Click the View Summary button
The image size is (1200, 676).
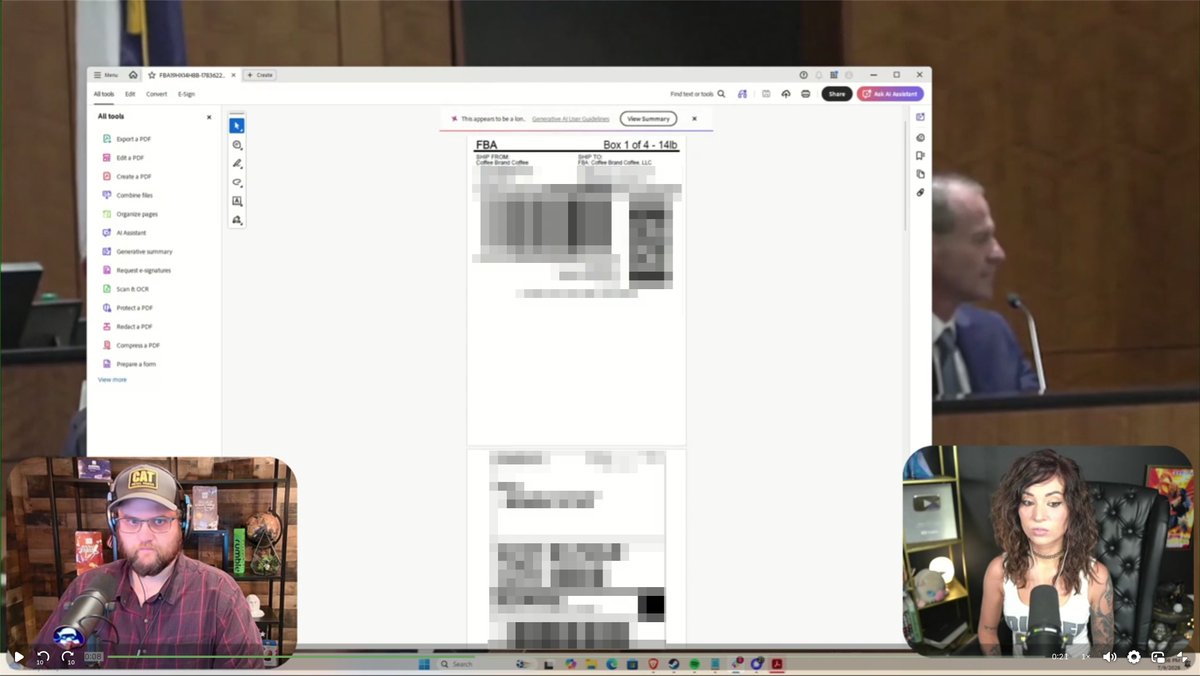(648, 119)
